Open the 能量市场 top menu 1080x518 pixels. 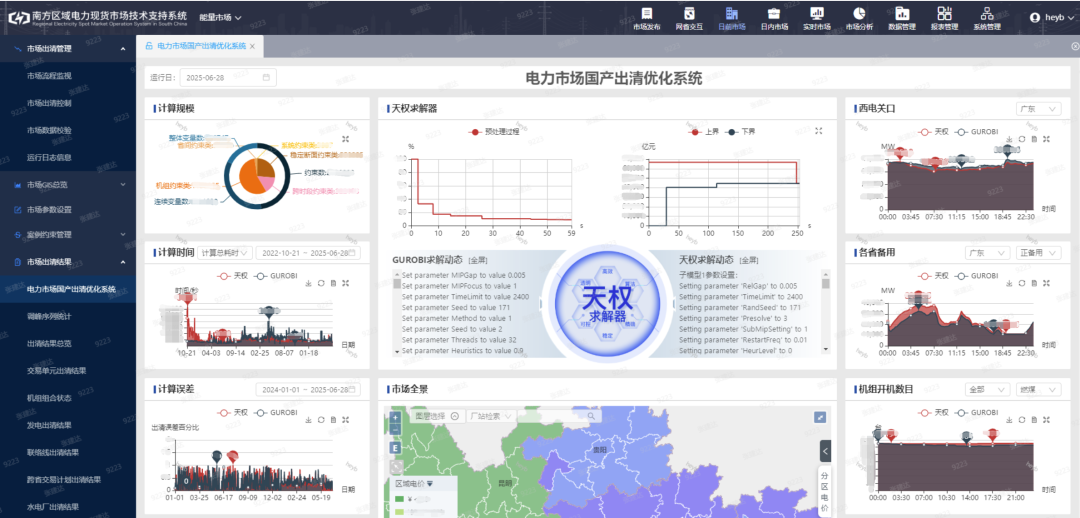(x=220, y=17)
